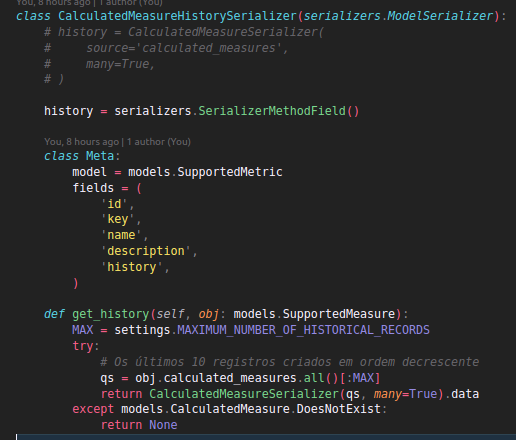Click the 'history' variable on the assignment line
Image resolution: width=516 pixels, height=440 pixels.
coord(69,111)
